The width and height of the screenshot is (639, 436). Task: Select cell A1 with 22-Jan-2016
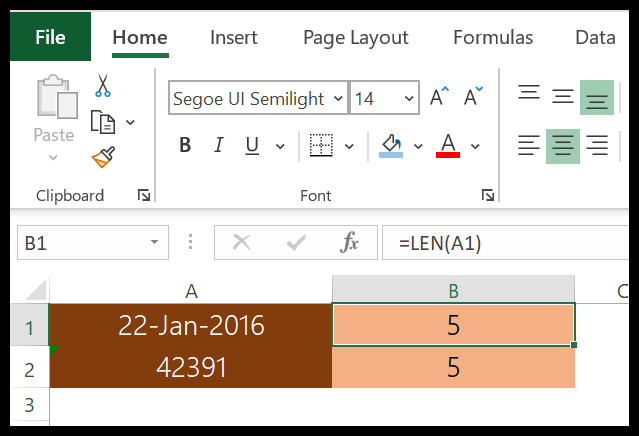click(191, 325)
